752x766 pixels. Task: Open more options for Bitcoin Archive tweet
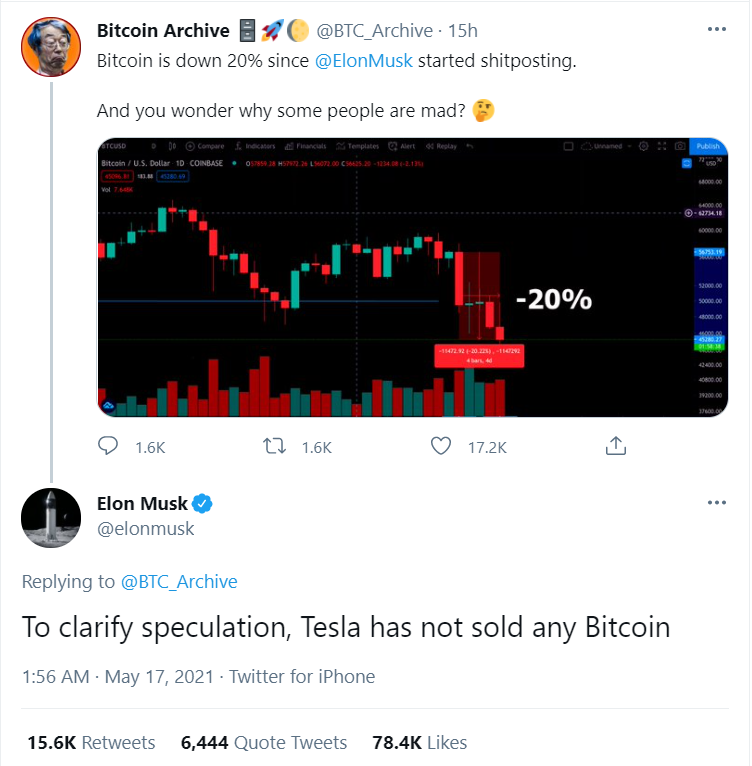point(716,30)
